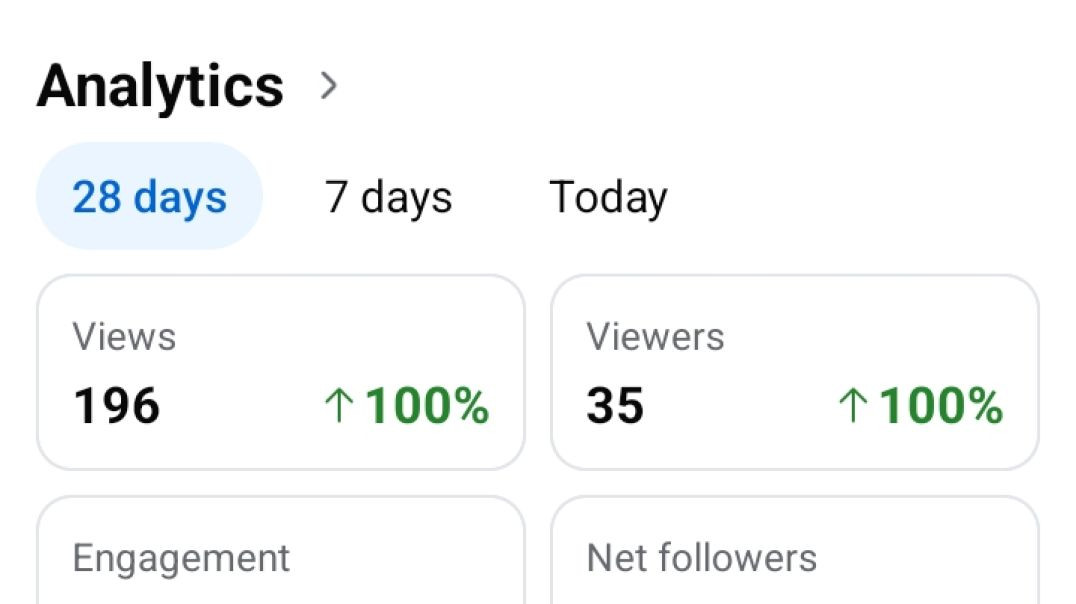Open the Analytics chevron arrow
This screenshot has width=1076, height=604.
coord(329,87)
